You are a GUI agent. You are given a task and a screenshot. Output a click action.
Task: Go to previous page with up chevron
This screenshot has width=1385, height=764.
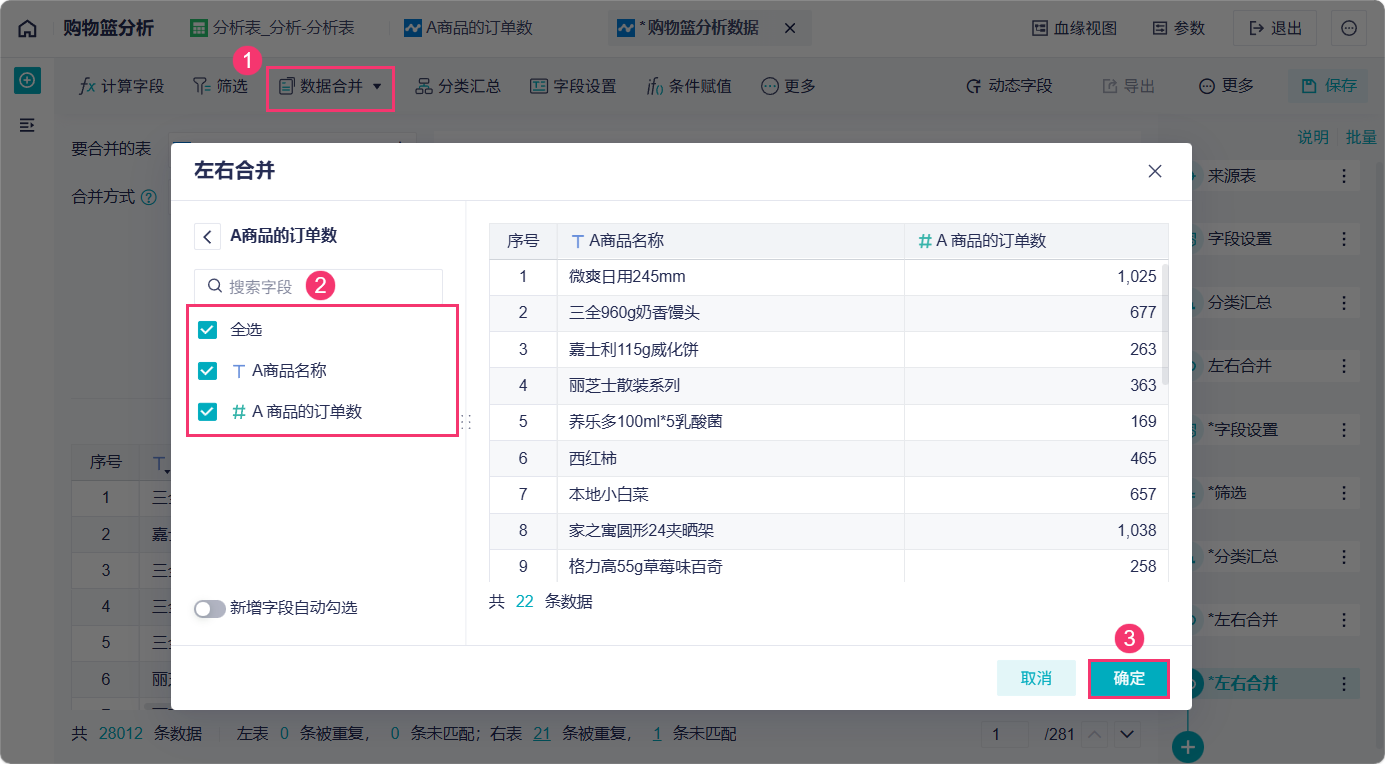tap(1096, 735)
